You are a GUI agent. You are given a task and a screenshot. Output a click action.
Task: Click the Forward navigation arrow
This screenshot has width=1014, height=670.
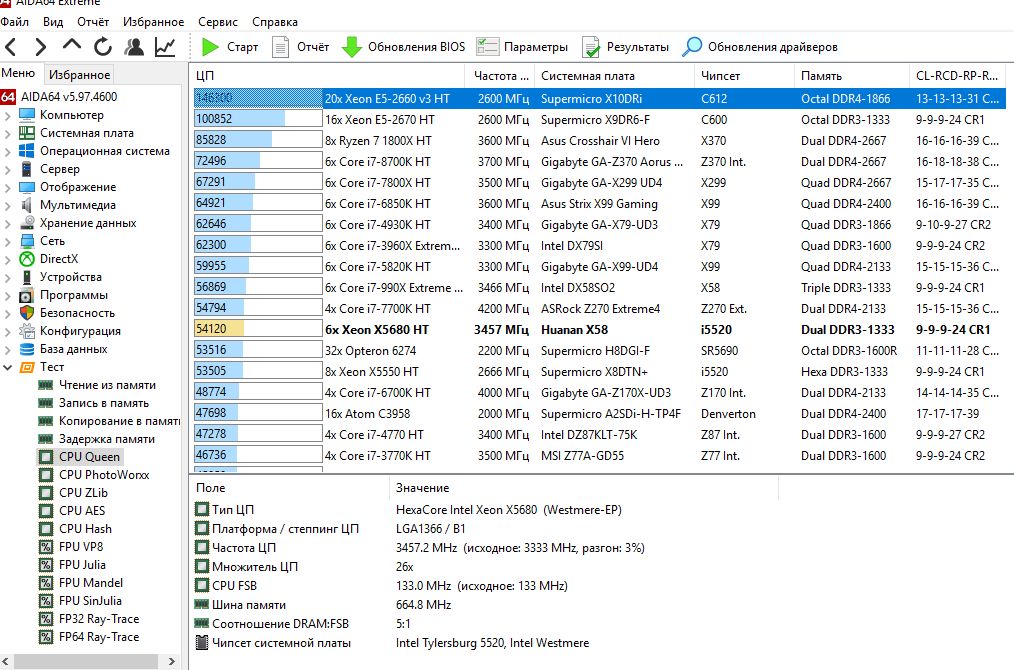click(x=41, y=47)
